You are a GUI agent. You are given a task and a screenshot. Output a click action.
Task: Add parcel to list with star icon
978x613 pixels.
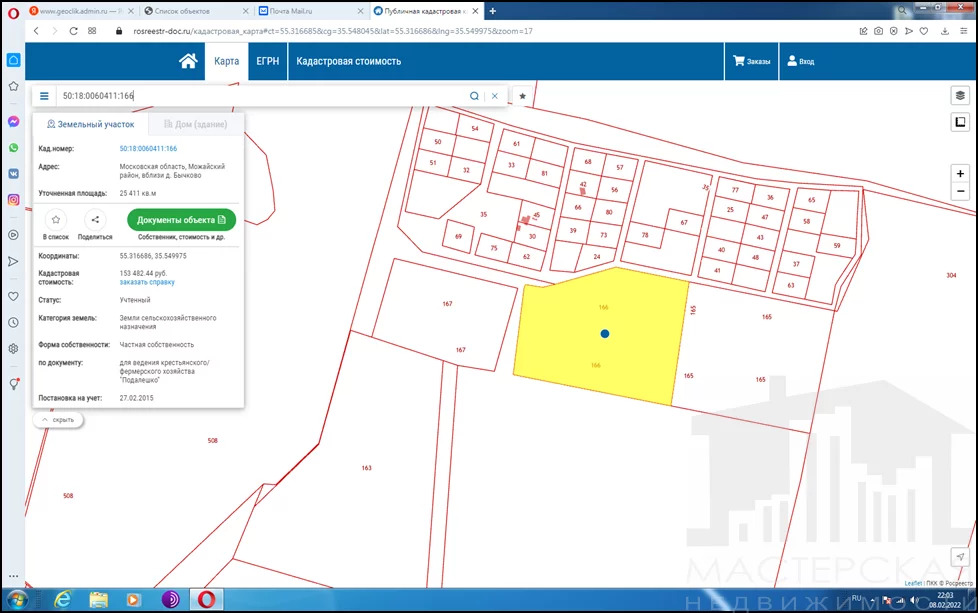tap(56, 220)
